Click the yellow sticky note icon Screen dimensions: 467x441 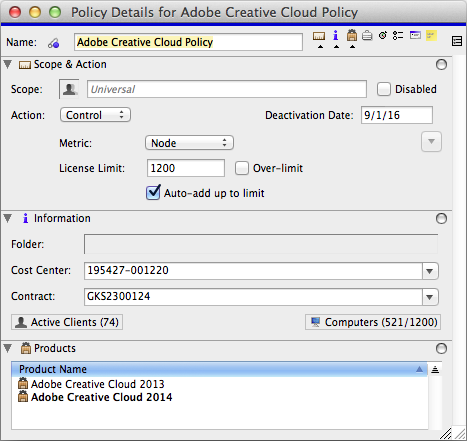(x=431, y=35)
